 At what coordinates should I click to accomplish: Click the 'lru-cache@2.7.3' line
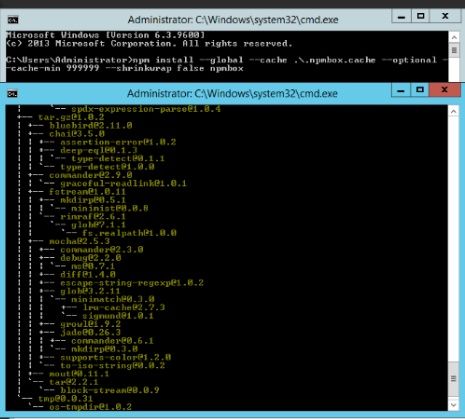click(124, 308)
